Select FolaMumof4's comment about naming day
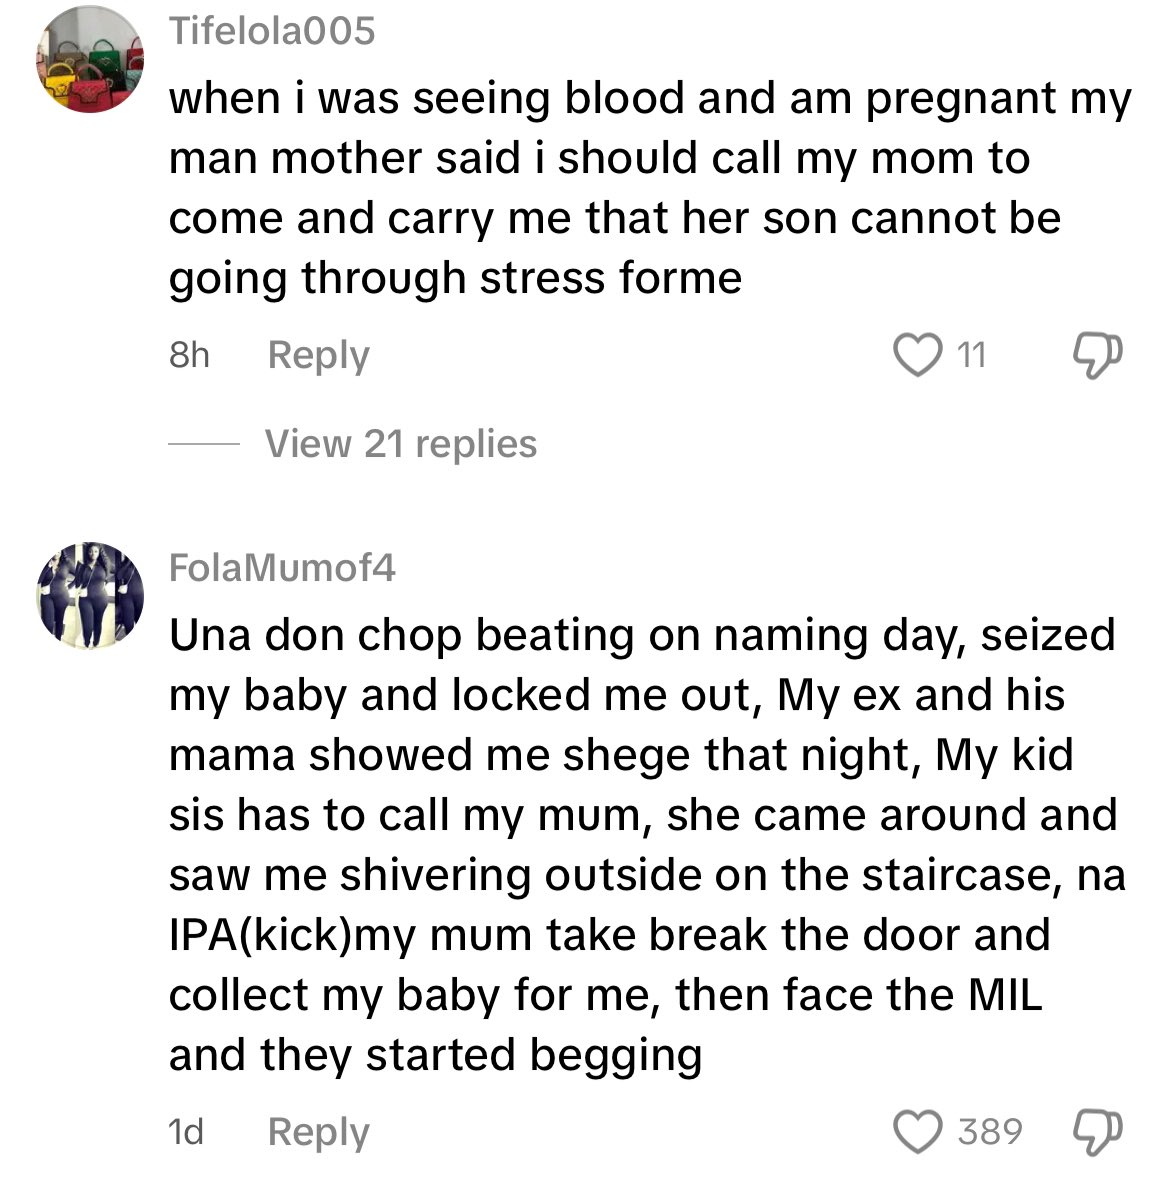Screen dimensions: 1170x1179 pos(640,845)
